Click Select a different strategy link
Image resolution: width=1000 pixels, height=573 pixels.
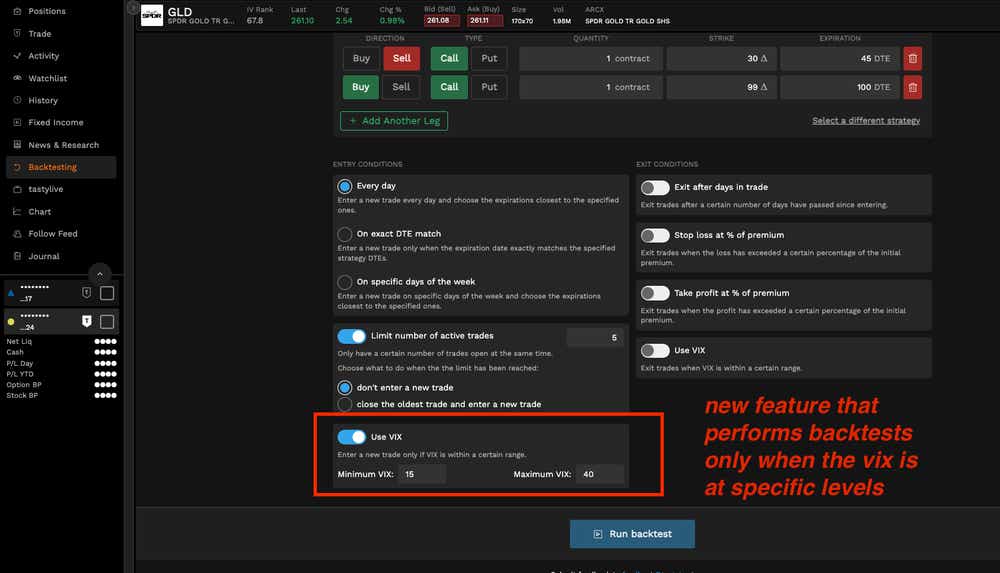[865, 121]
